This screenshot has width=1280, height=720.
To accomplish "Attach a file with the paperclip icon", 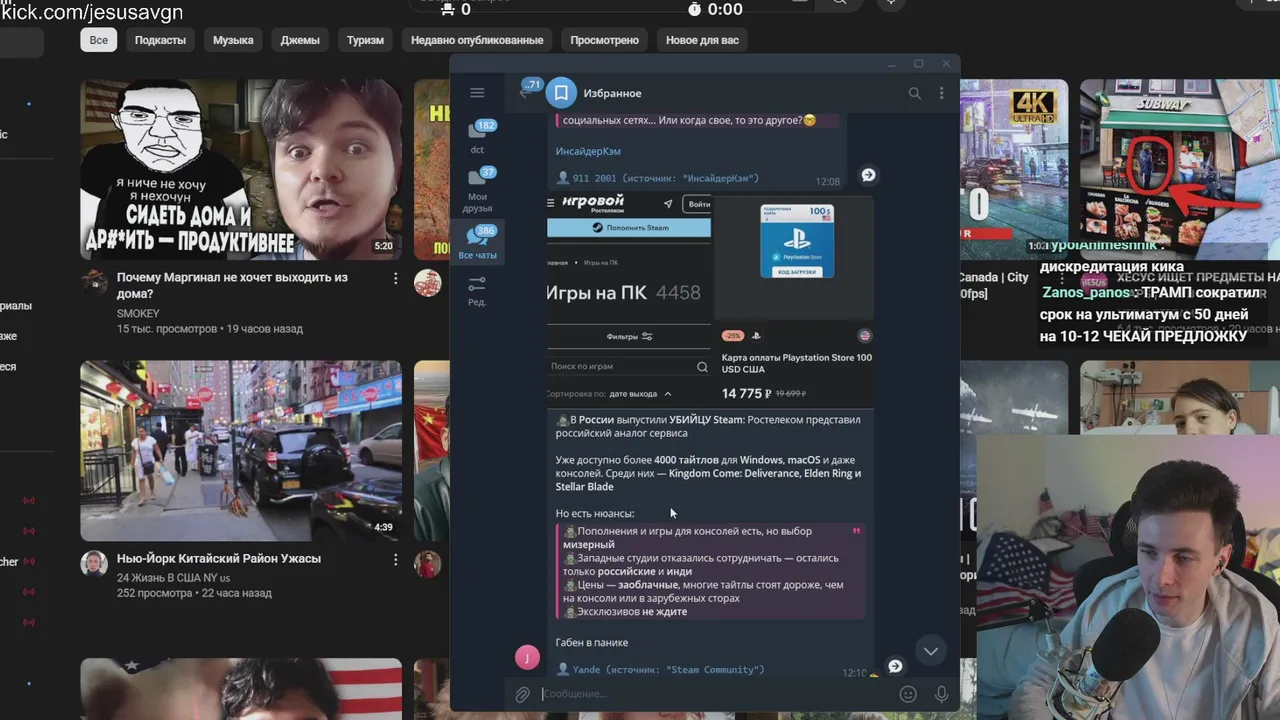I will 522,694.
